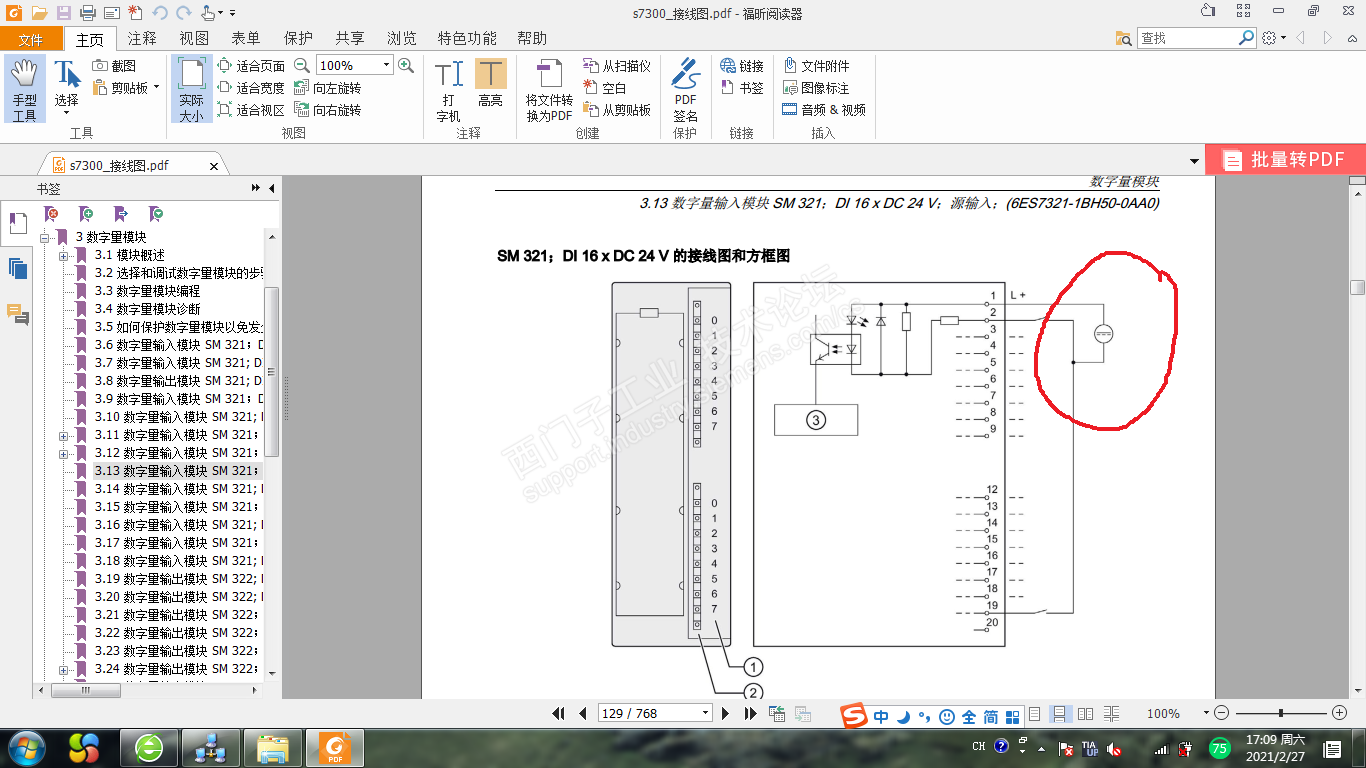Screen dimensions: 1366x768
Task: Click the 批量转PDF batch convert button
Action: point(1285,160)
